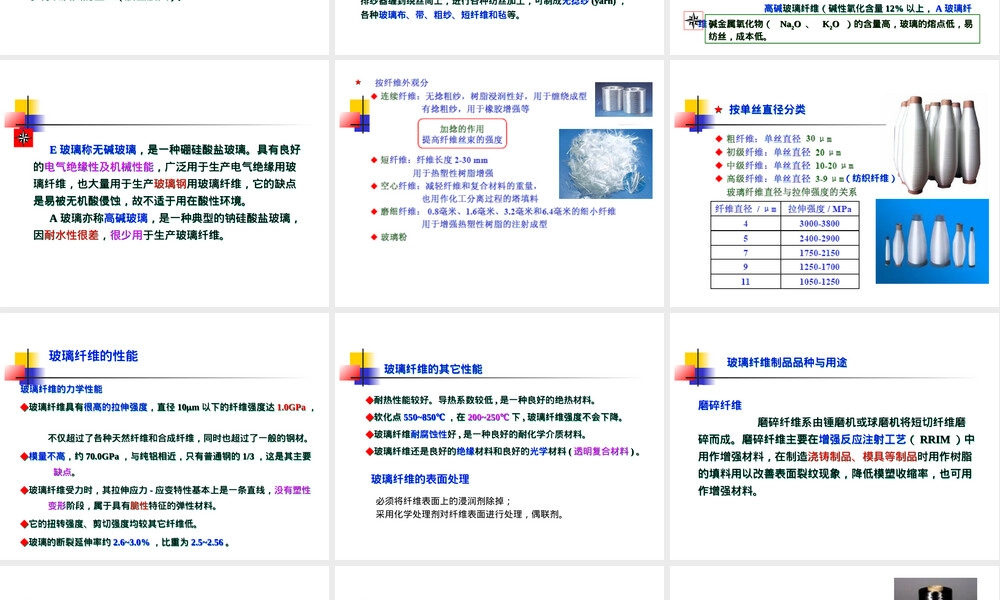Screen dimensions: 1000x600
Task: Click the 耐热性能较好 bullet line
Action: click(x=481, y=400)
